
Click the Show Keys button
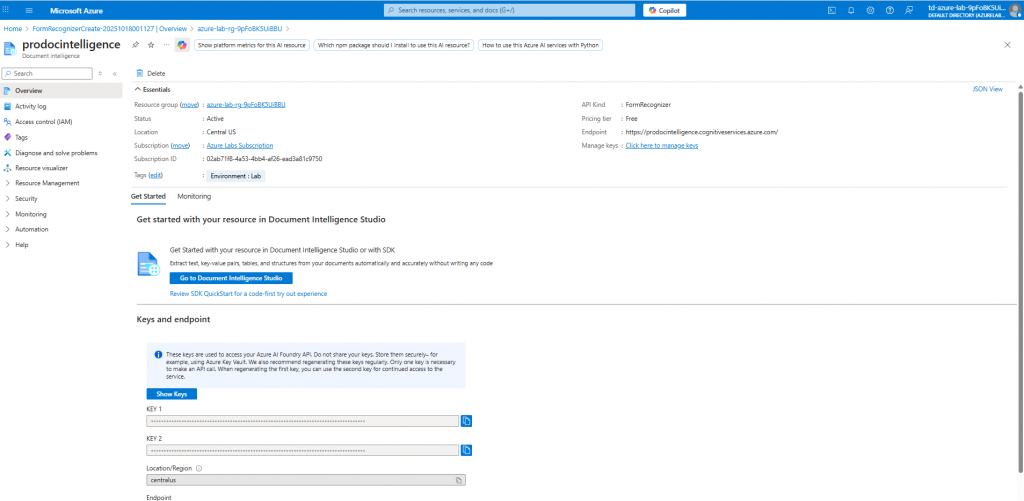172,394
